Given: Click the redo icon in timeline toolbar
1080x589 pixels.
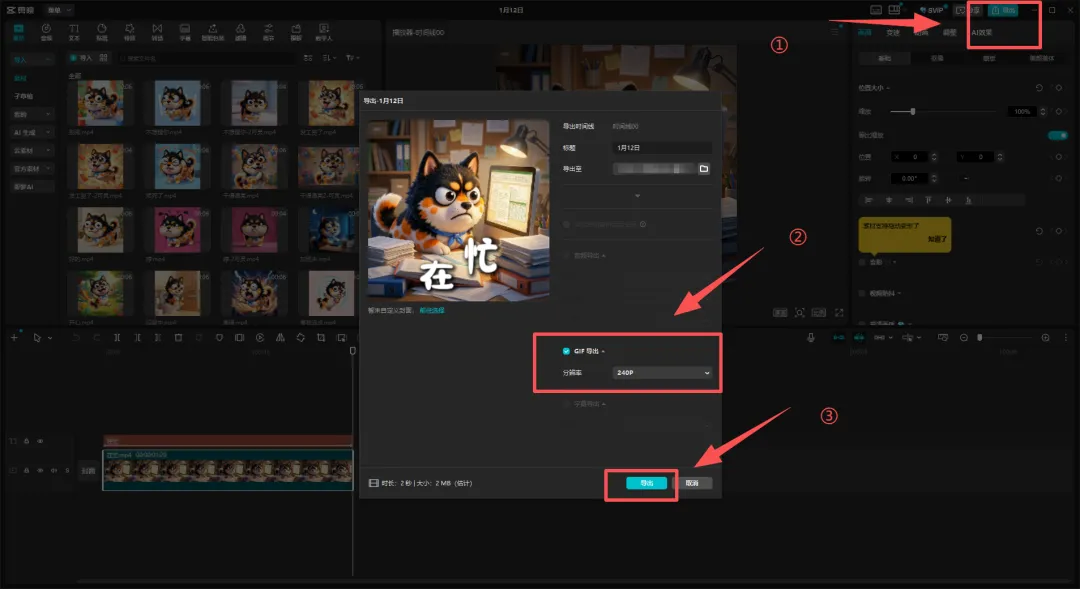Looking at the screenshot, I should 96,338.
